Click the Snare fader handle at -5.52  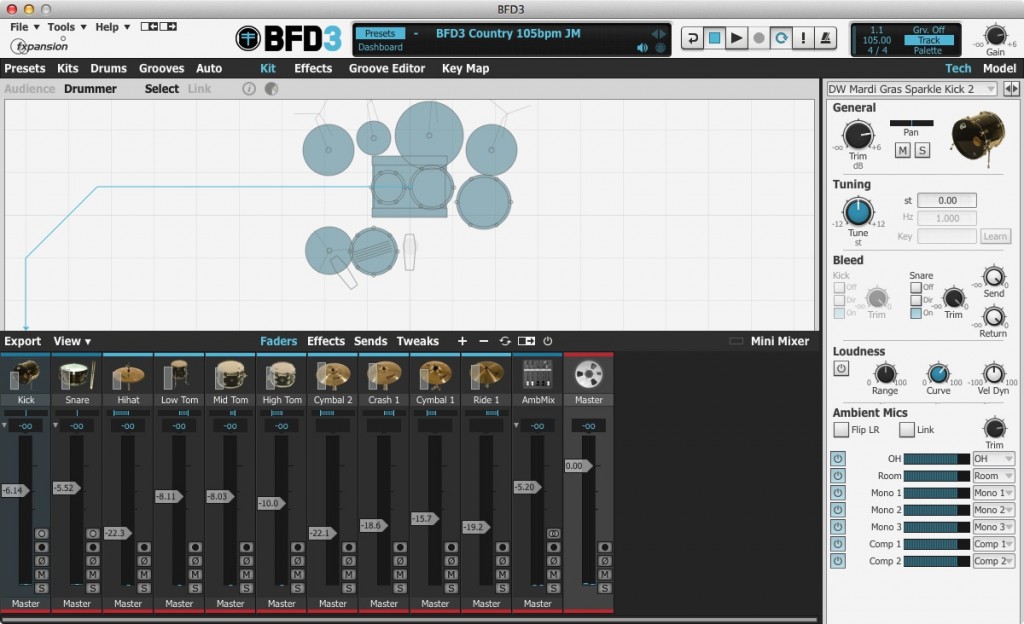tap(66, 488)
